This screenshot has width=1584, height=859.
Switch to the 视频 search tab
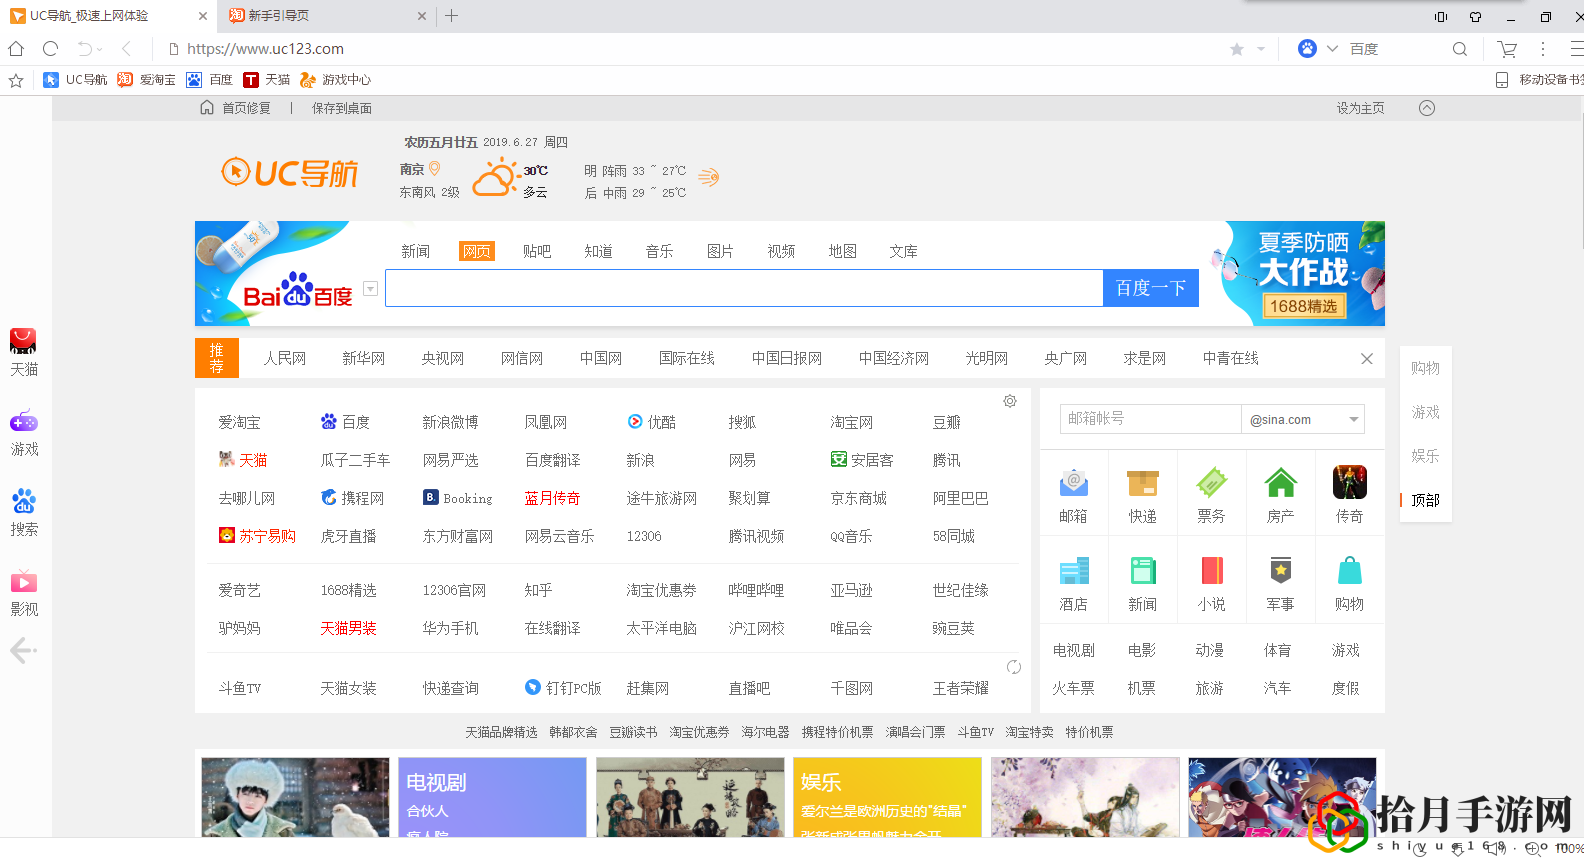click(x=781, y=251)
